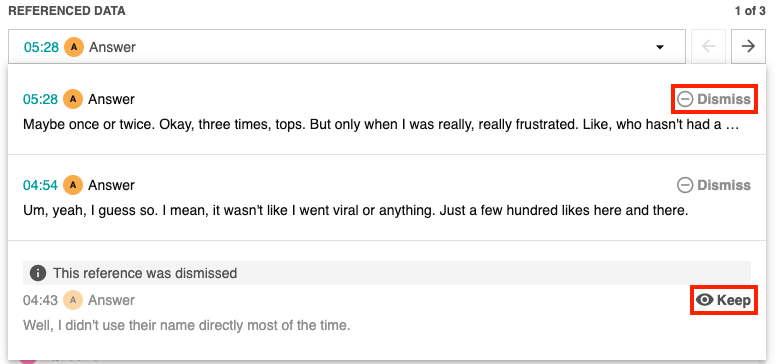Keep the dismissed 04:43 reference

(x=724, y=300)
